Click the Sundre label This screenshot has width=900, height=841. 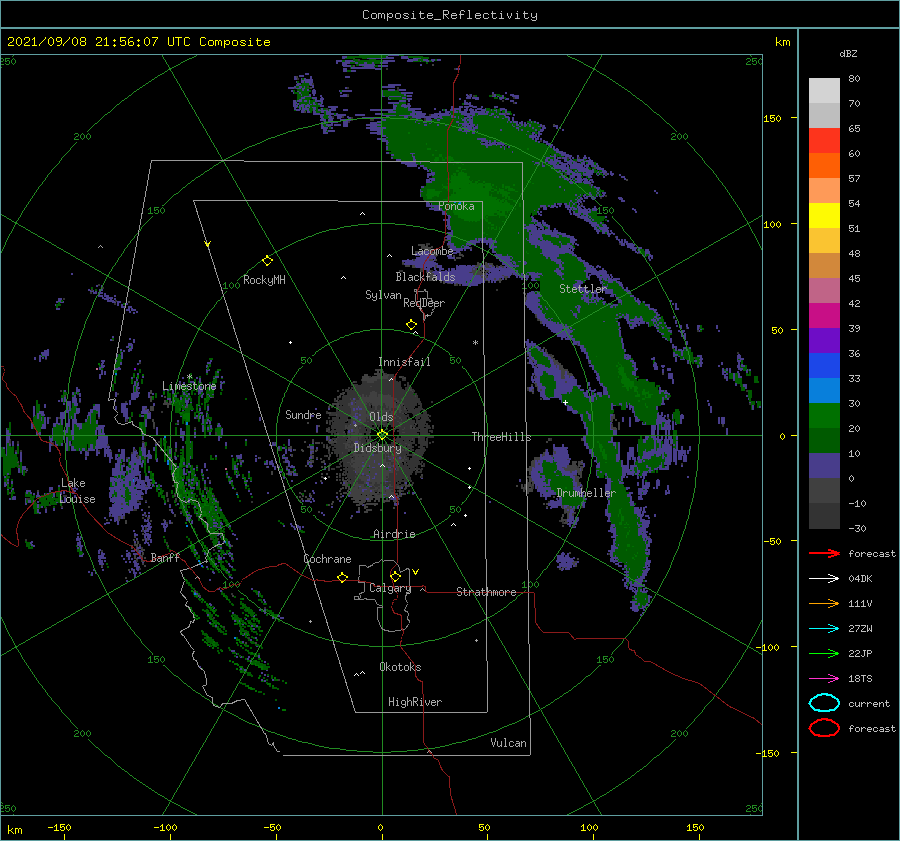tap(303, 415)
